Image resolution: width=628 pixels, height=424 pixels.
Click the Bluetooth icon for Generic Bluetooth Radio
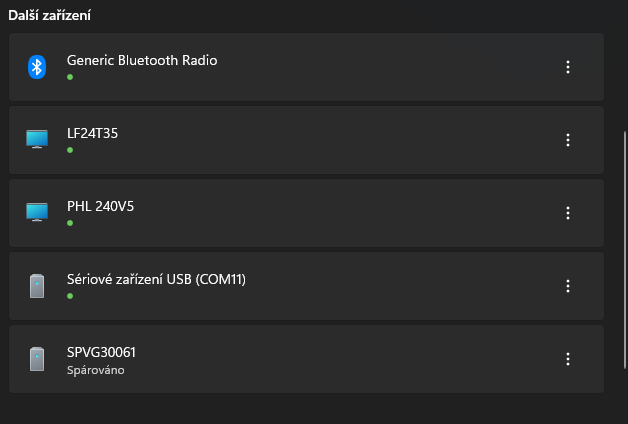click(x=37, y=67)
